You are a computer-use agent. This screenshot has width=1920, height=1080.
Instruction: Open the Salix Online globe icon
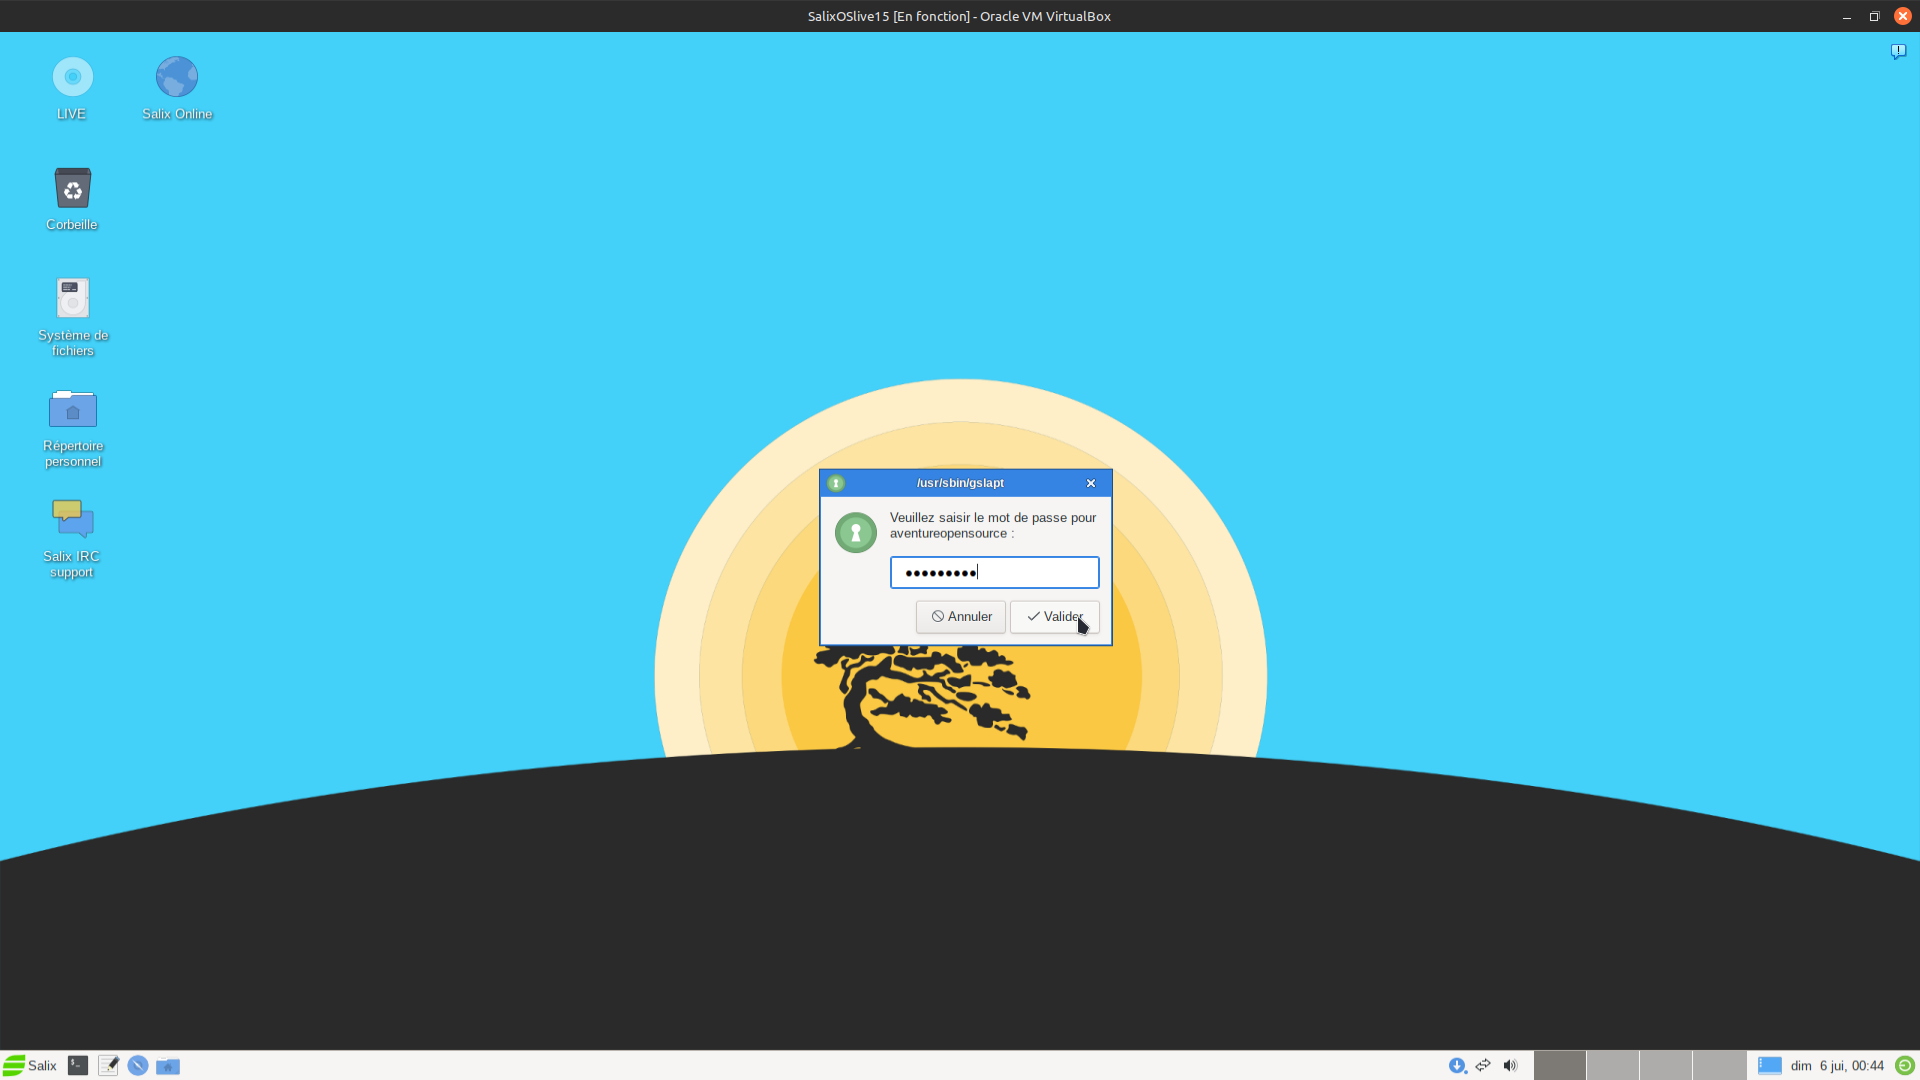(177, 78)
